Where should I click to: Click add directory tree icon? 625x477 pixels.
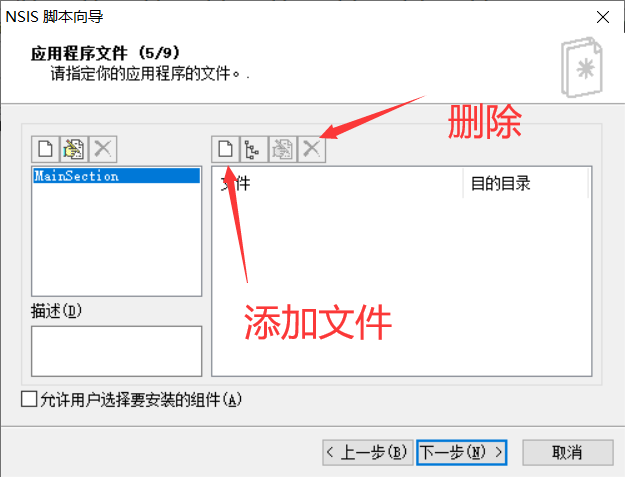[254, 149]
